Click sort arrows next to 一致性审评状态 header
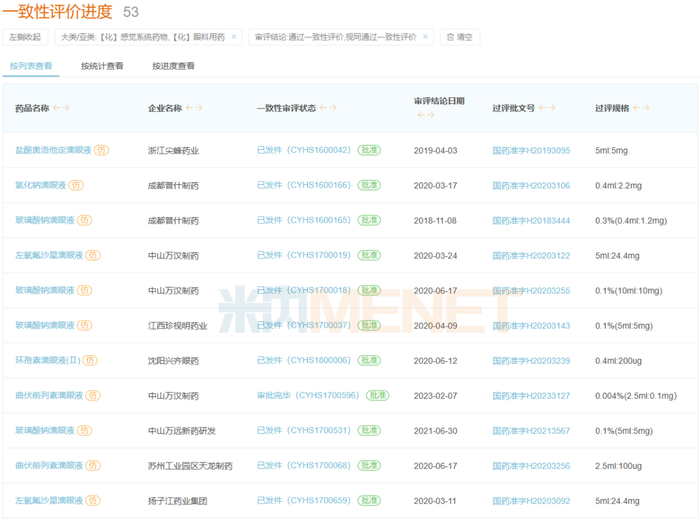700x519 pixels. 328,108
